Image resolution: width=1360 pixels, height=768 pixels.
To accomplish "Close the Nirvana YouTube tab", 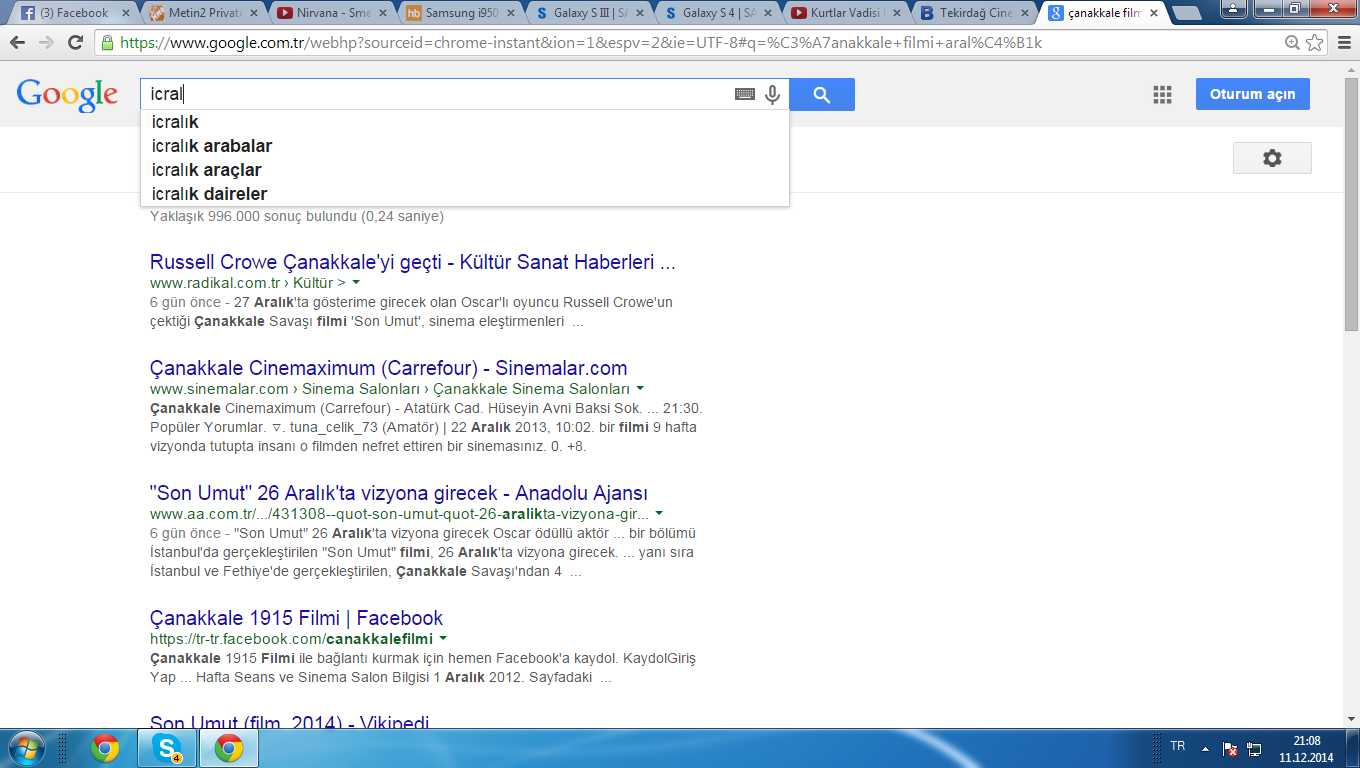I will (384, 14).
